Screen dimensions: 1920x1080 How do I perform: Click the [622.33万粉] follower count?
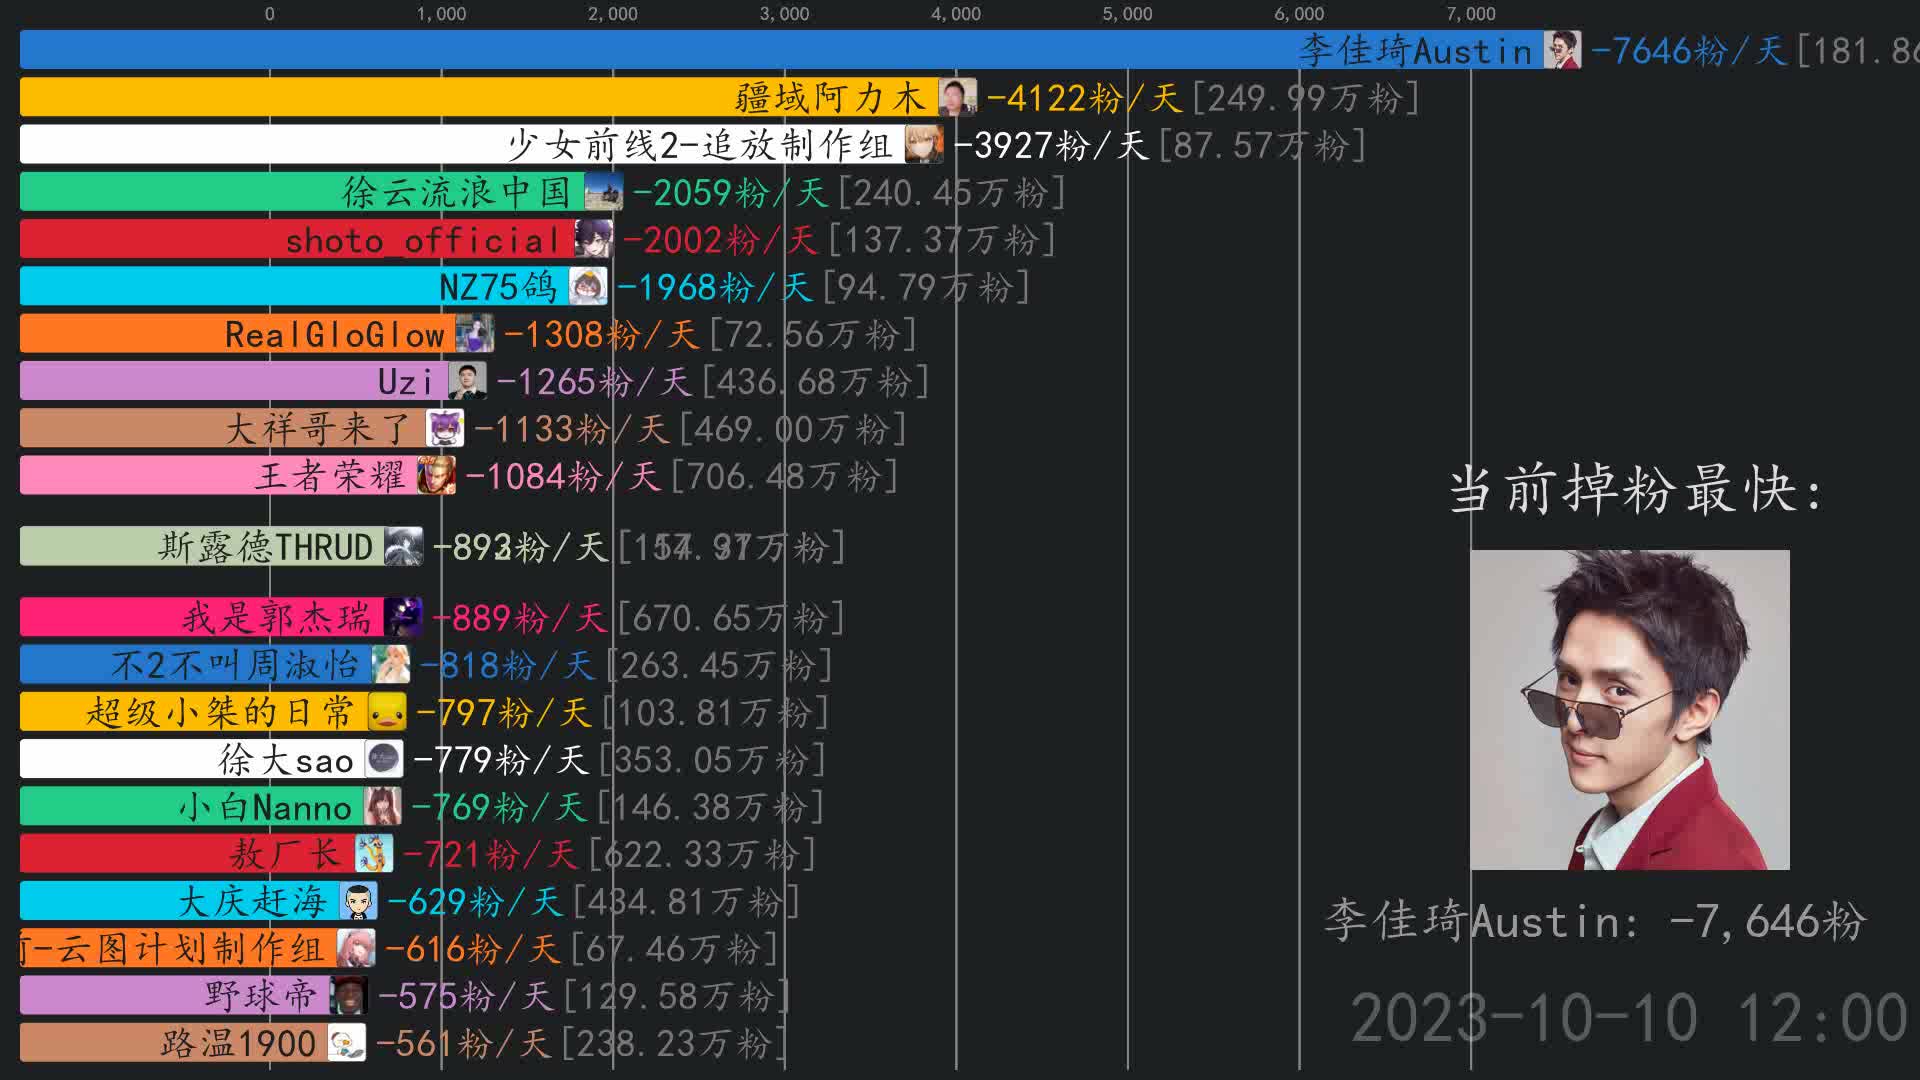(x=703, y=854)
